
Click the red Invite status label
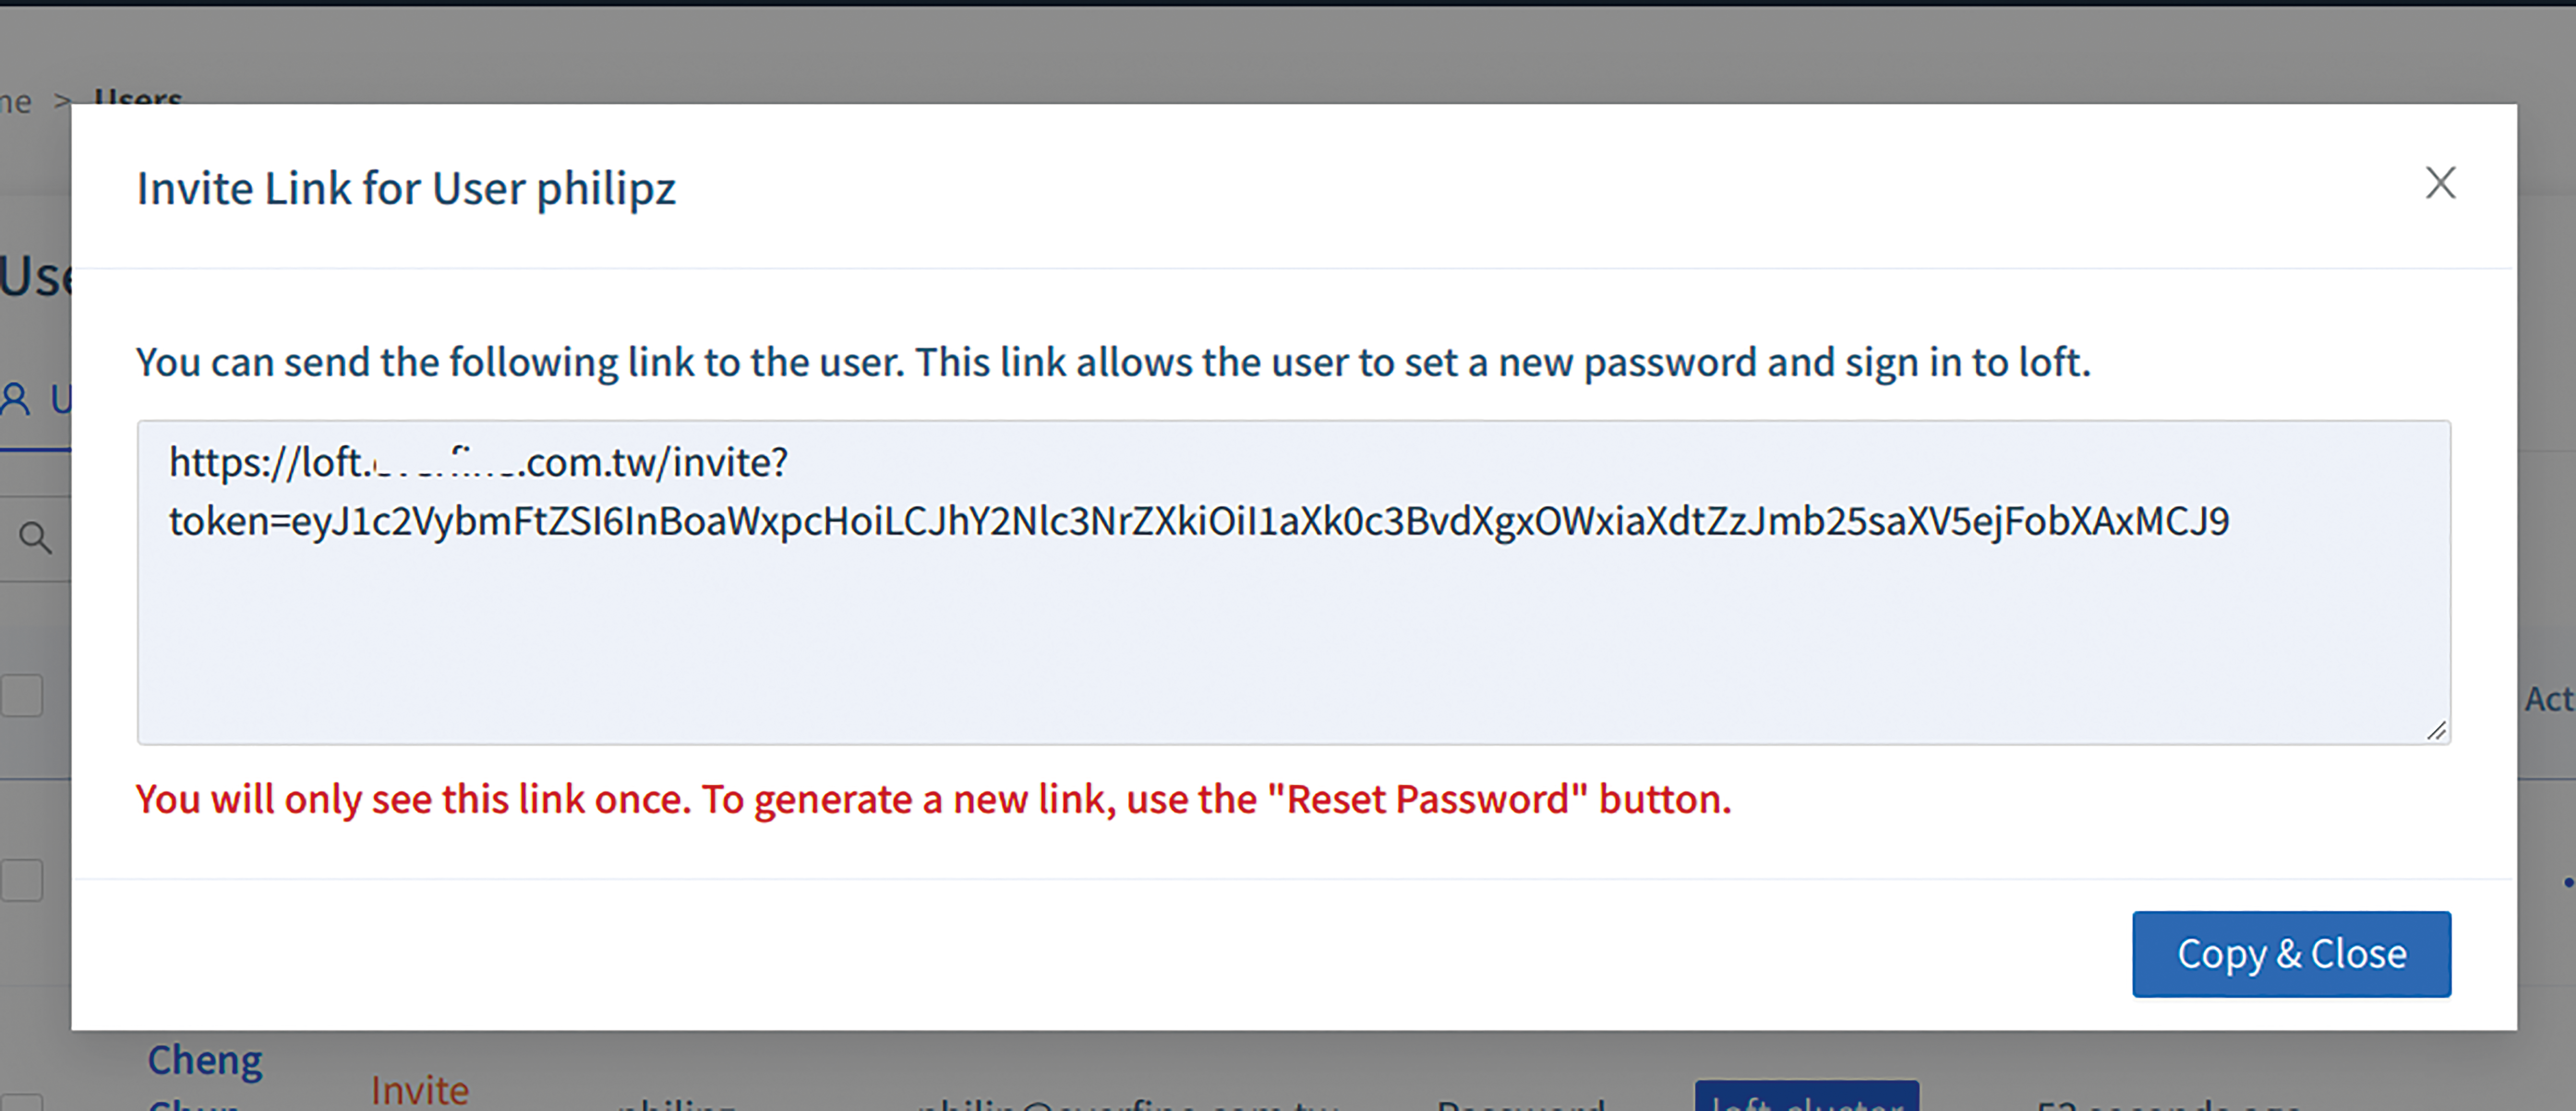[x=419, y=1090]
